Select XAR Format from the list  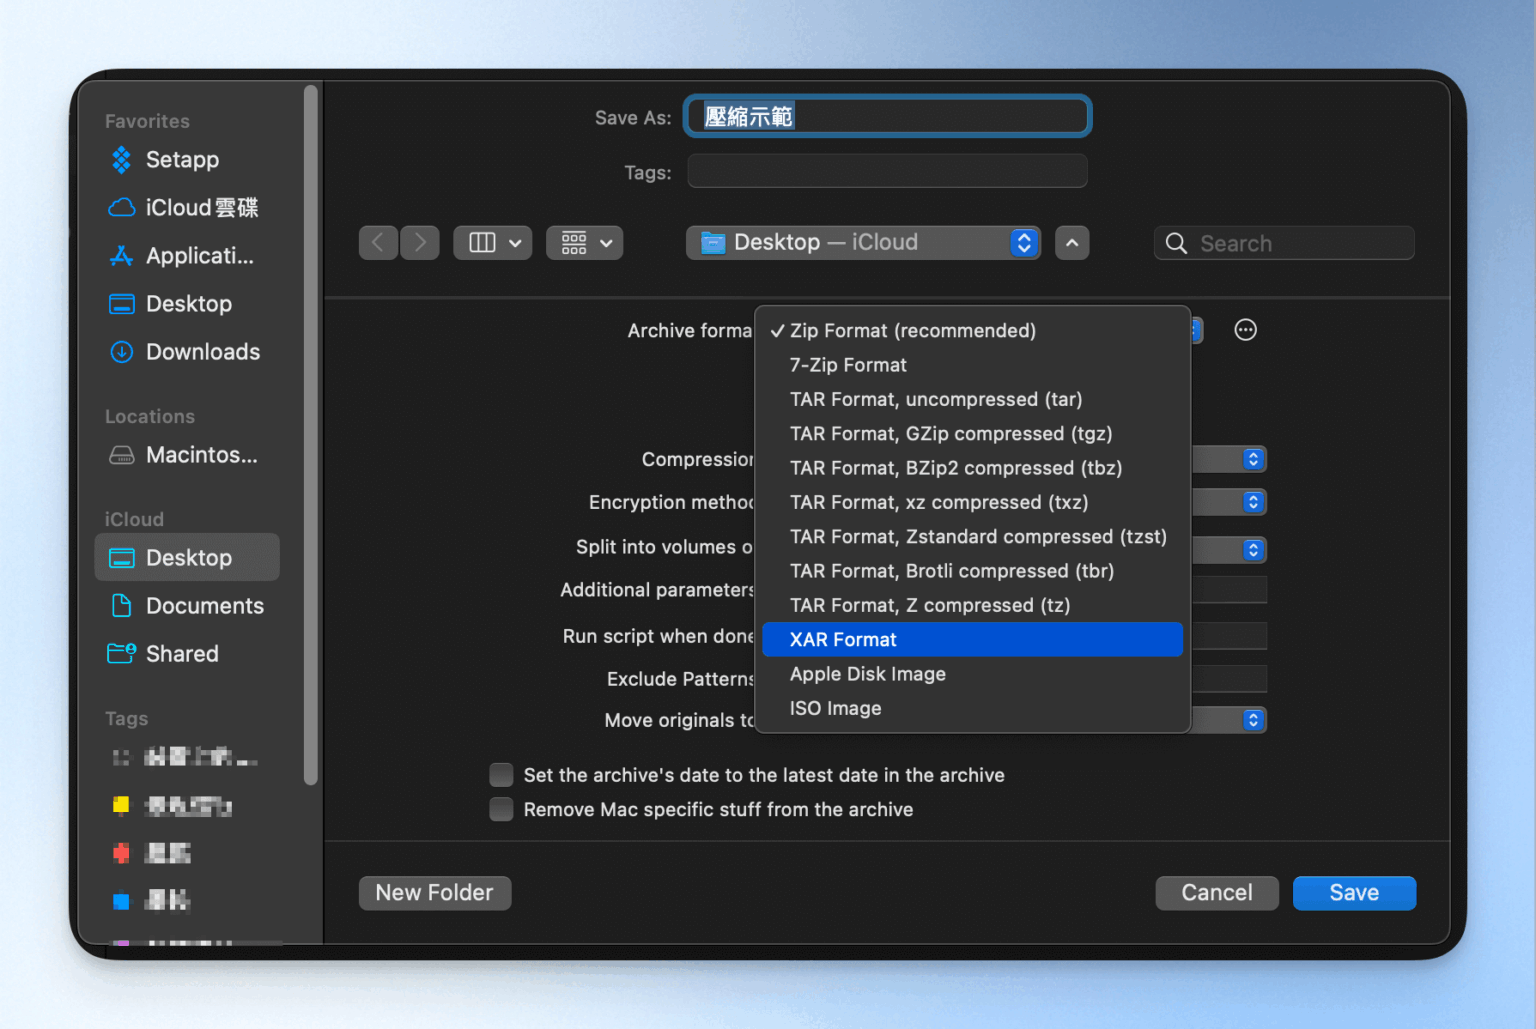point(971,639)
